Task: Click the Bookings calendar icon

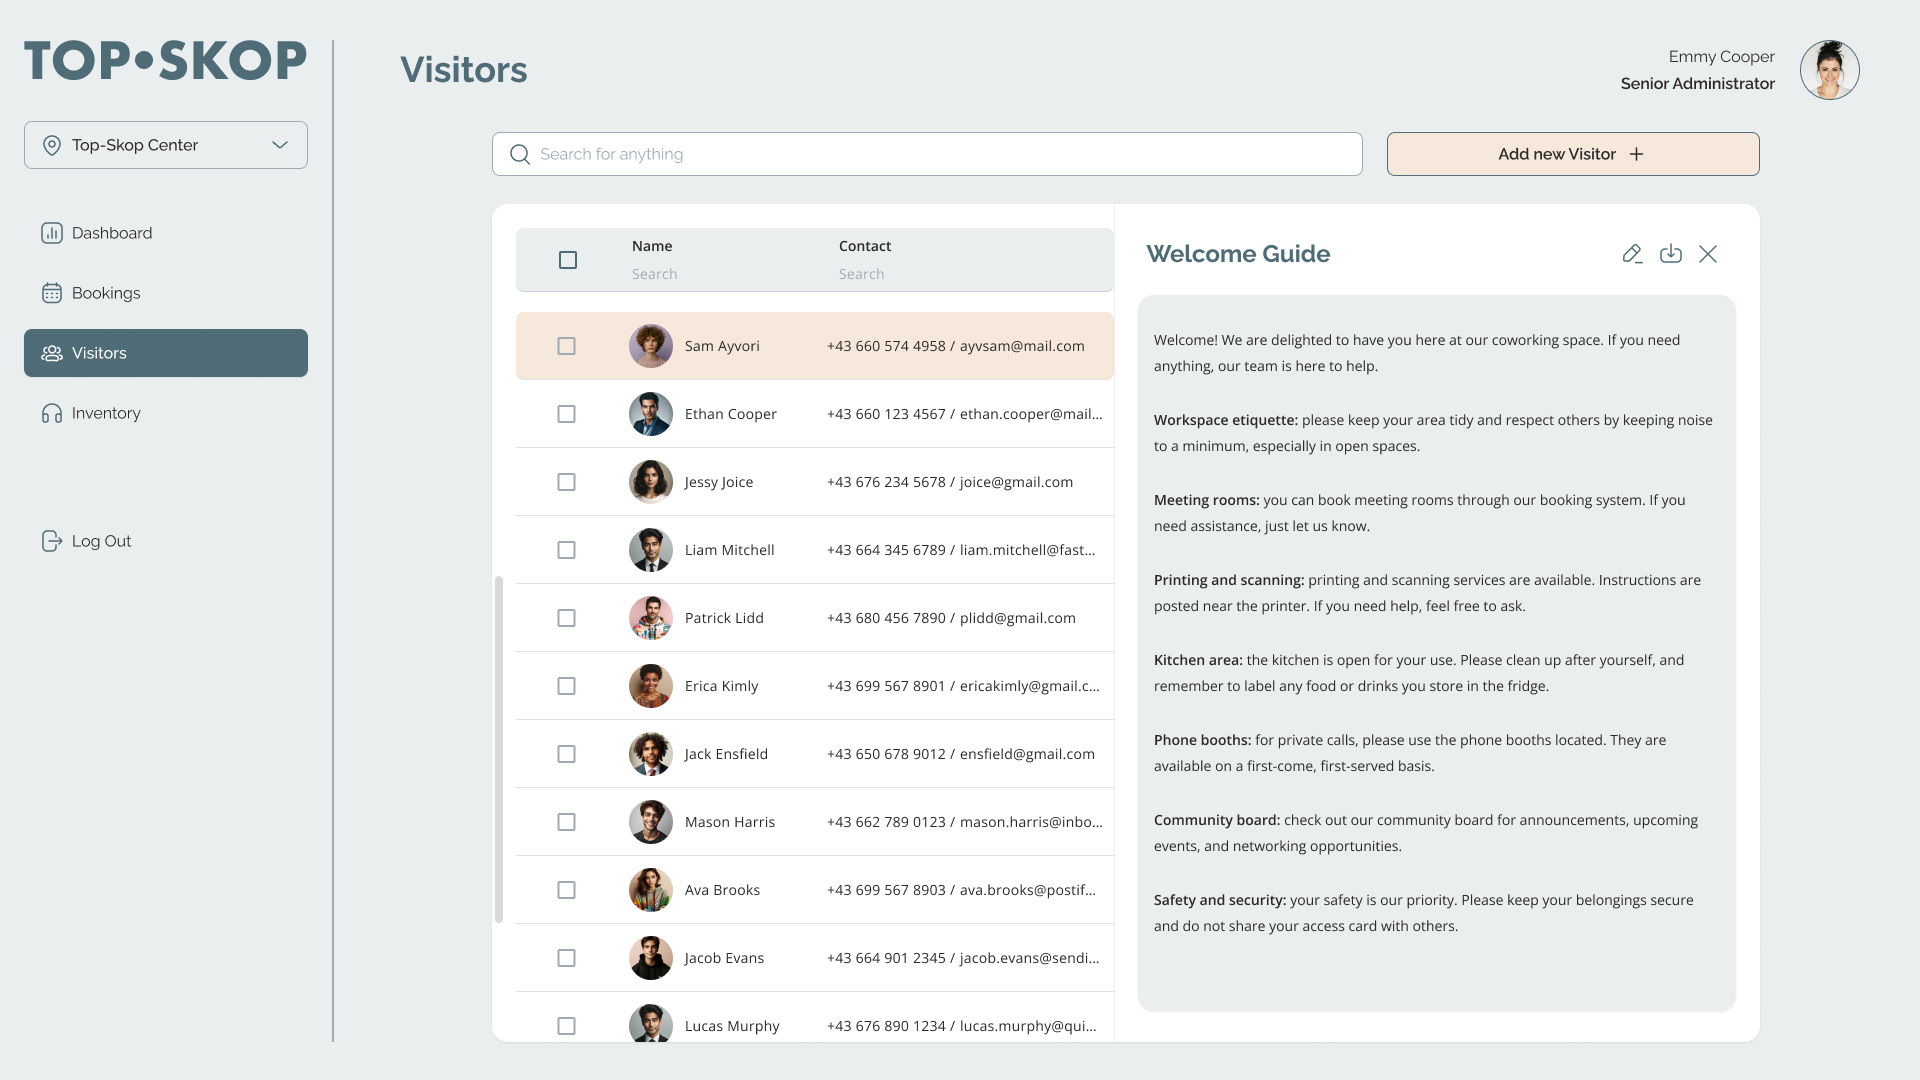Action: click(52, 293)
